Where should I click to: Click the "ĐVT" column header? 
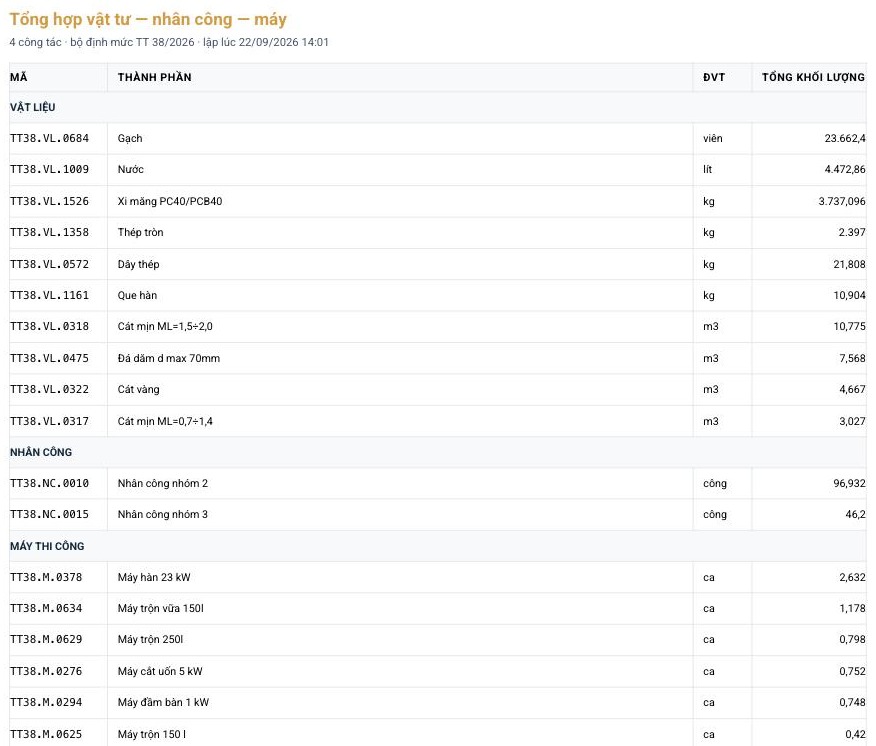[714, 77]
